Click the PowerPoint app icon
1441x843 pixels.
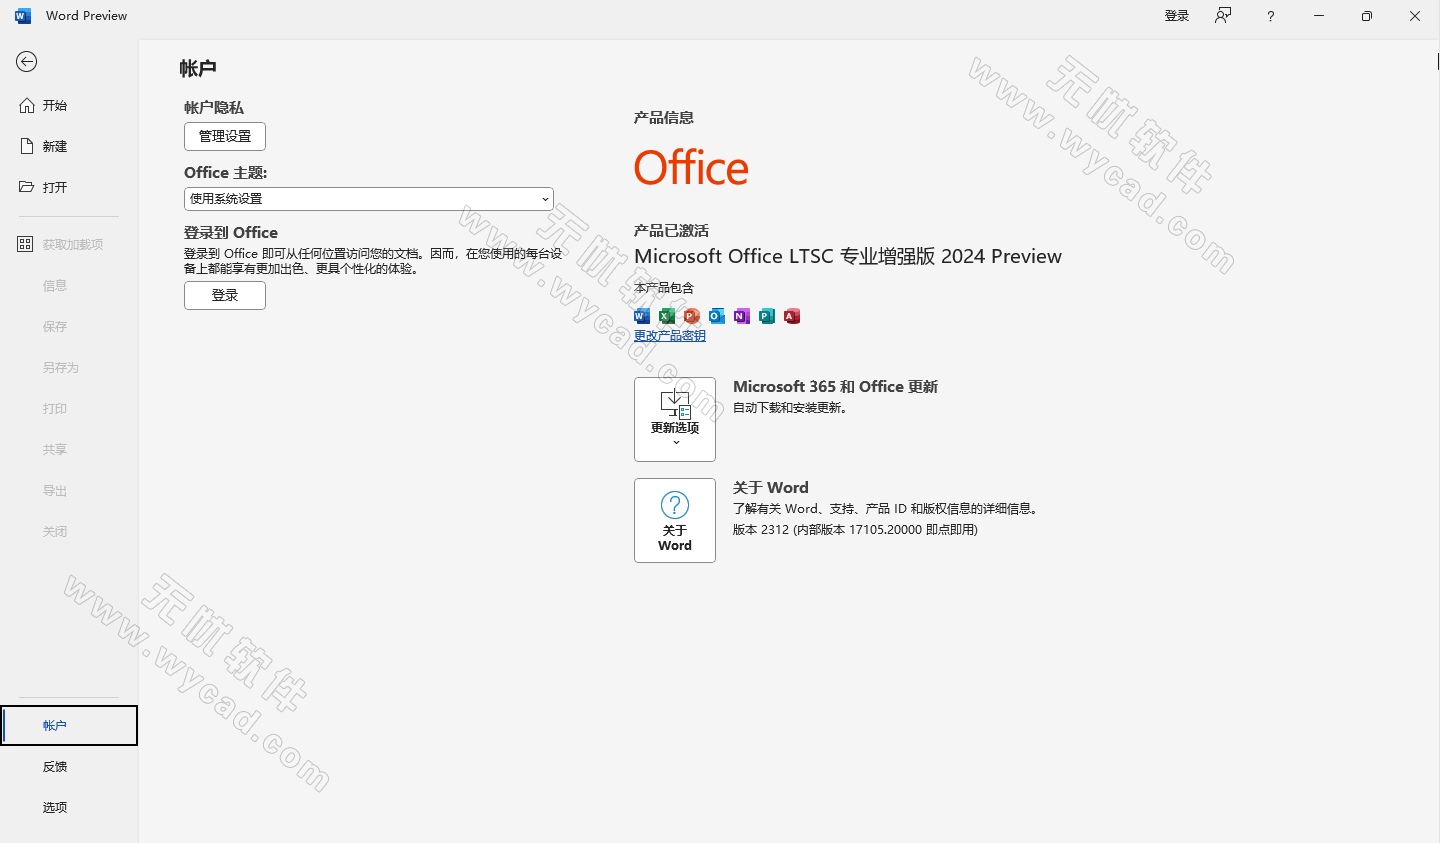(x=692, y=316)
